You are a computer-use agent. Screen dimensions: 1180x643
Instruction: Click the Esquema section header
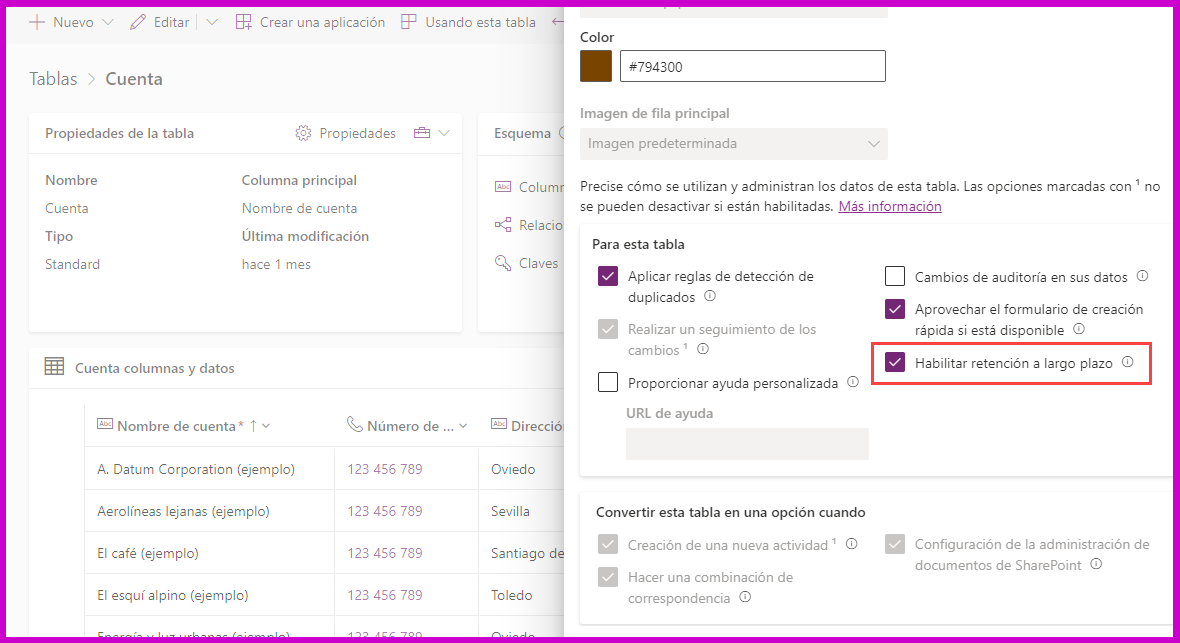[x=522, y=133]
